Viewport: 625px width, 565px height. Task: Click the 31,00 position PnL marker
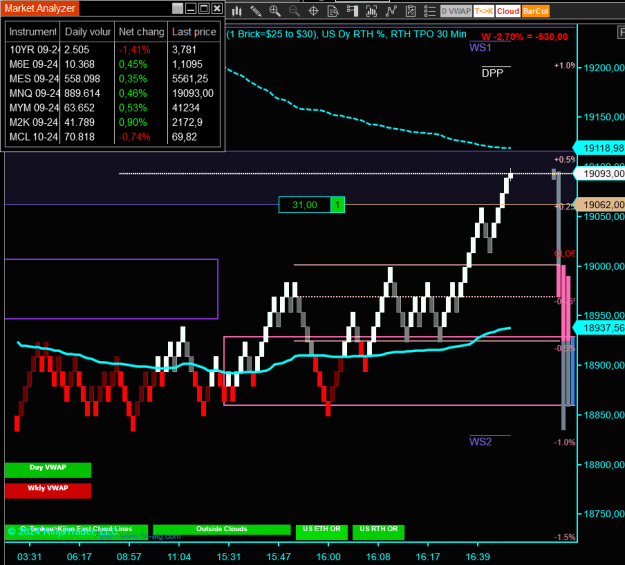[x=305, y=205]
